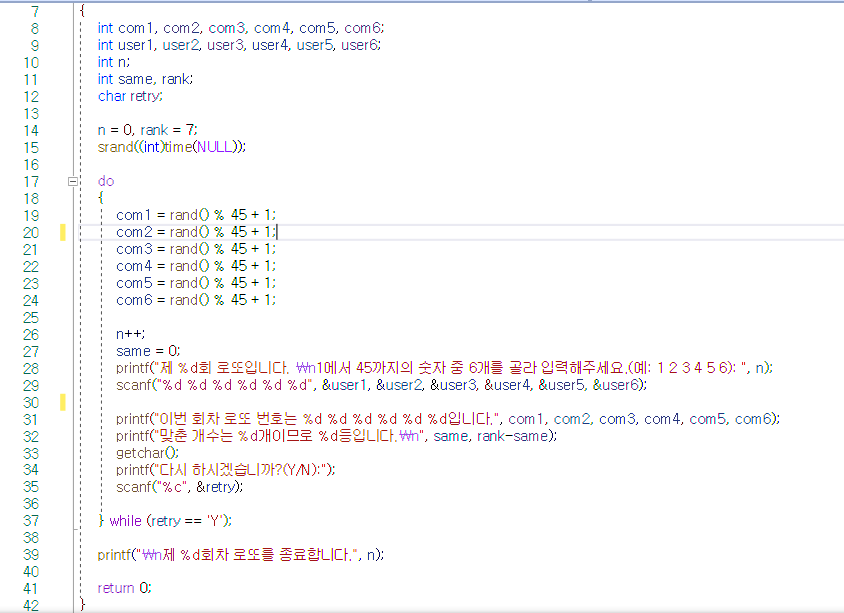Click the srand((int)time(NULL)) statement

[172, 147]
